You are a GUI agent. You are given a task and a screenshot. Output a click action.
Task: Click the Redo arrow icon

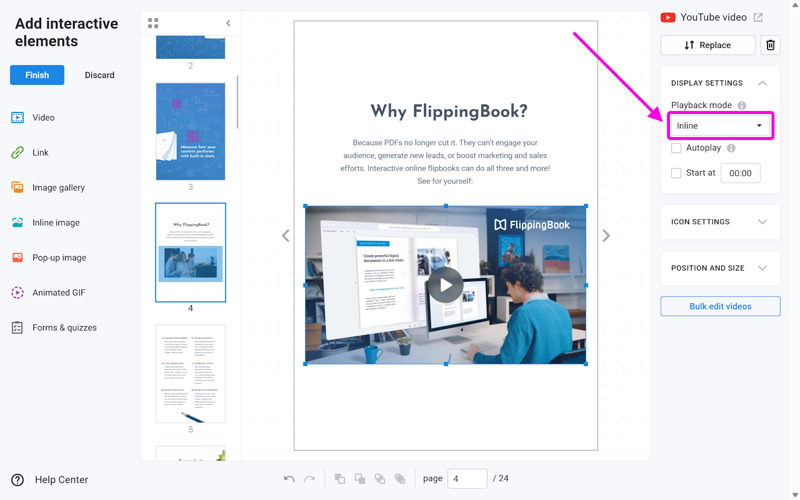(309, 479)
